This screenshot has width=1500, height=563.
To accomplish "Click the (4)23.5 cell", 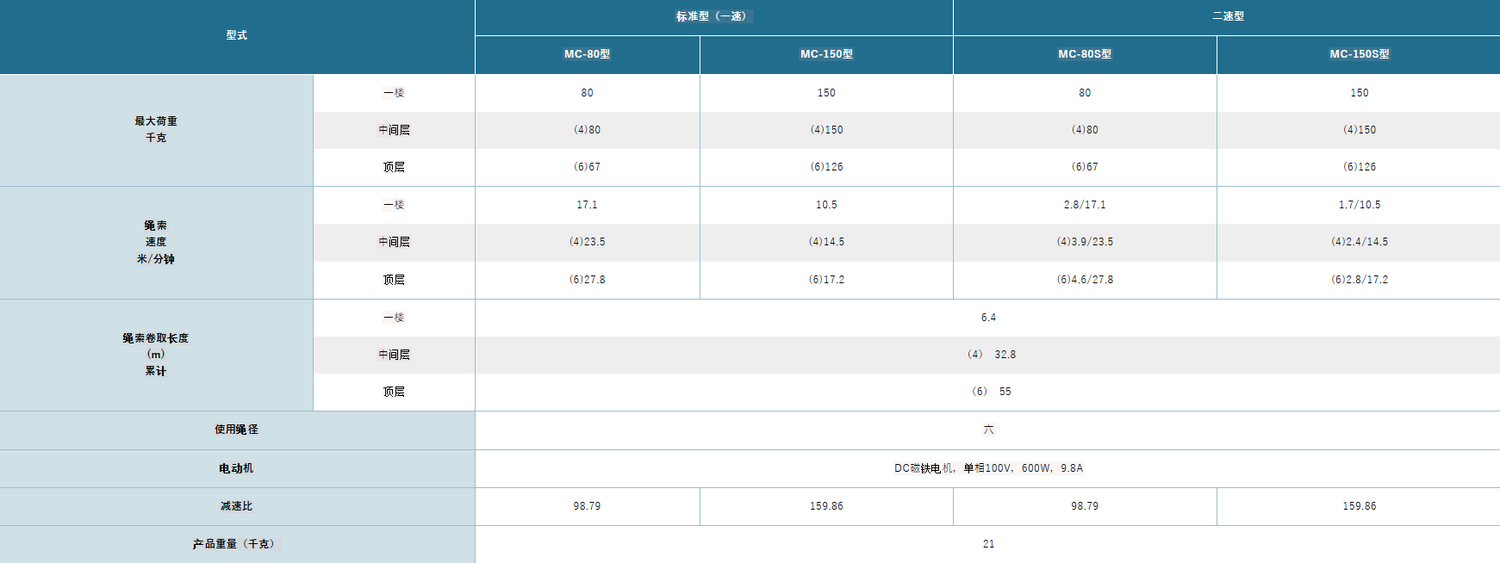I will click(x=587, y=242).
